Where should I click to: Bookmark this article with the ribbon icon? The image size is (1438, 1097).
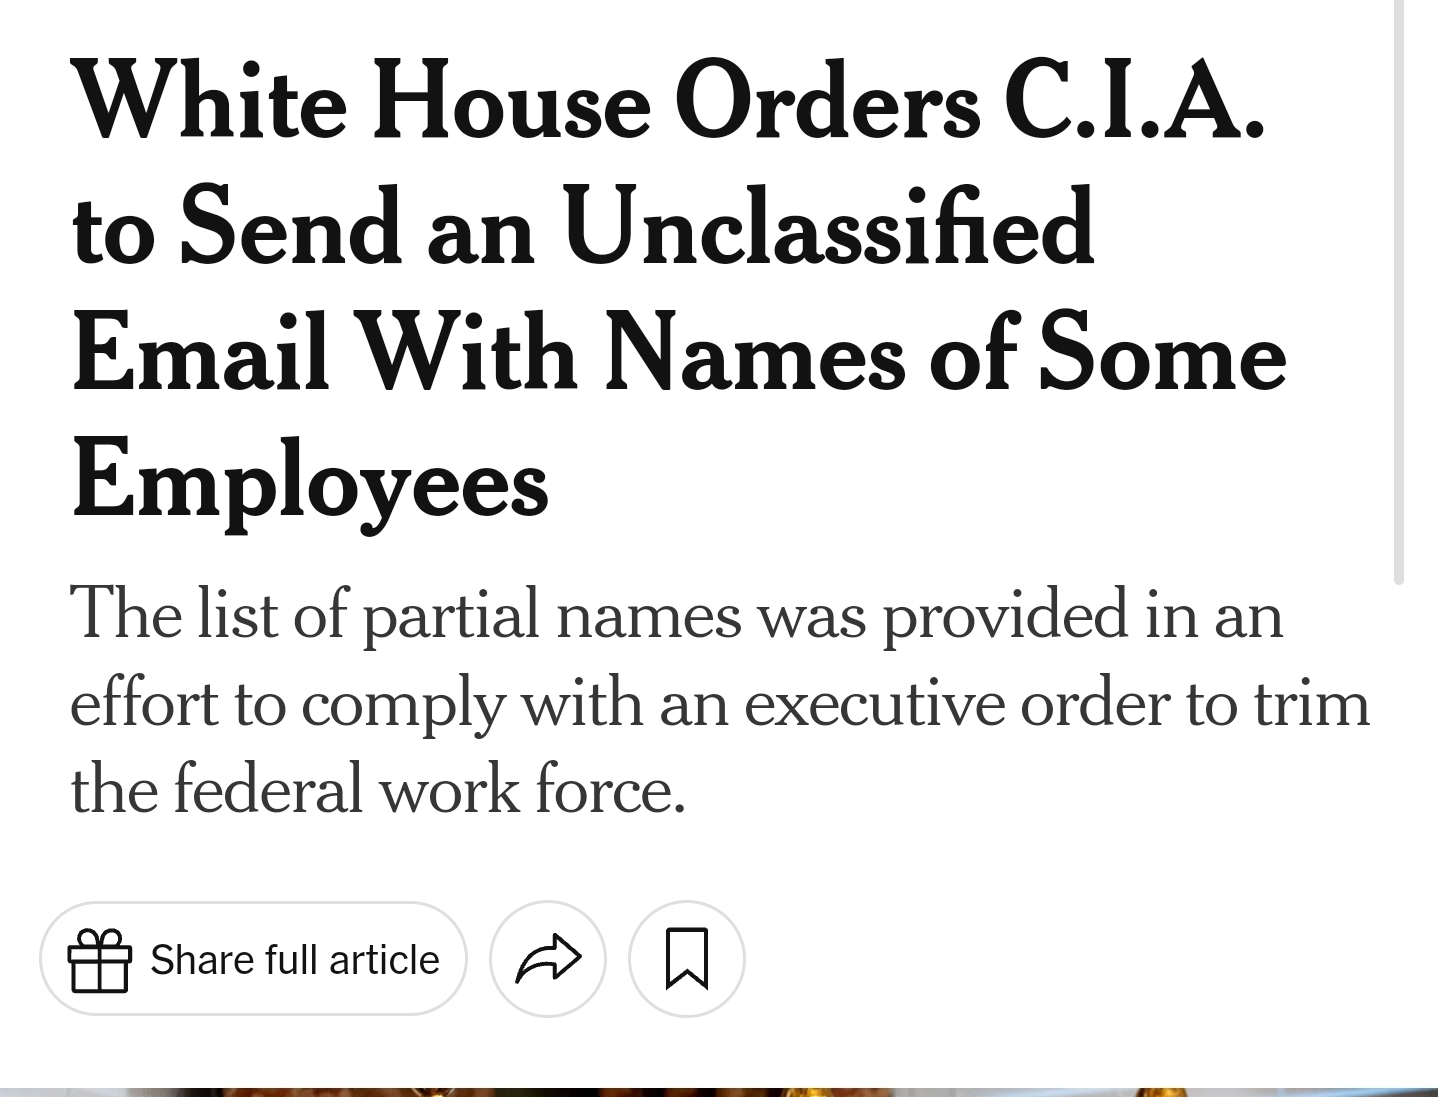687,959
